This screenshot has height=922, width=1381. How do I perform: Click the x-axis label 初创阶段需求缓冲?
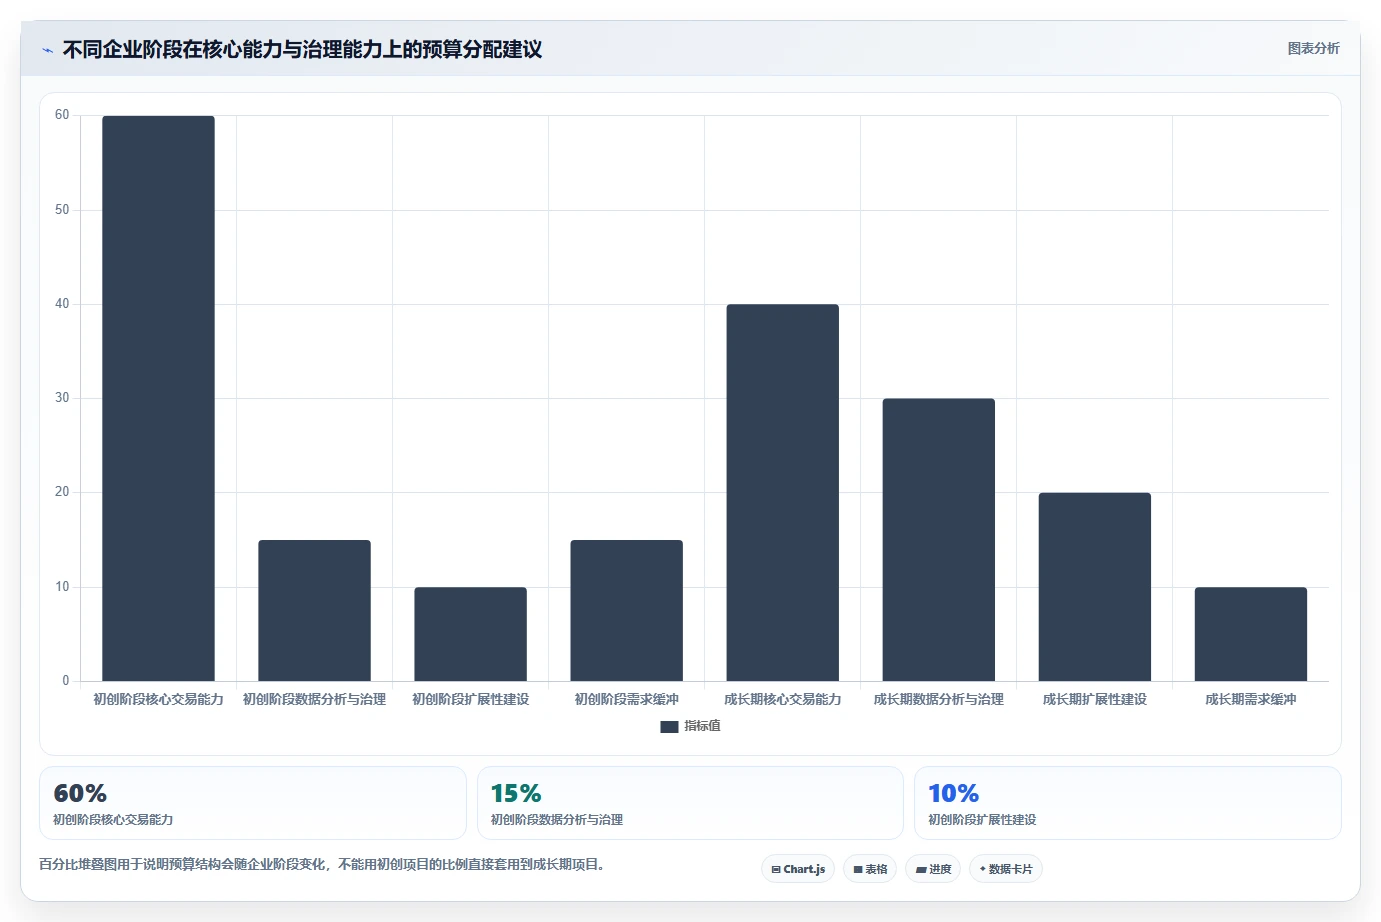626,699
